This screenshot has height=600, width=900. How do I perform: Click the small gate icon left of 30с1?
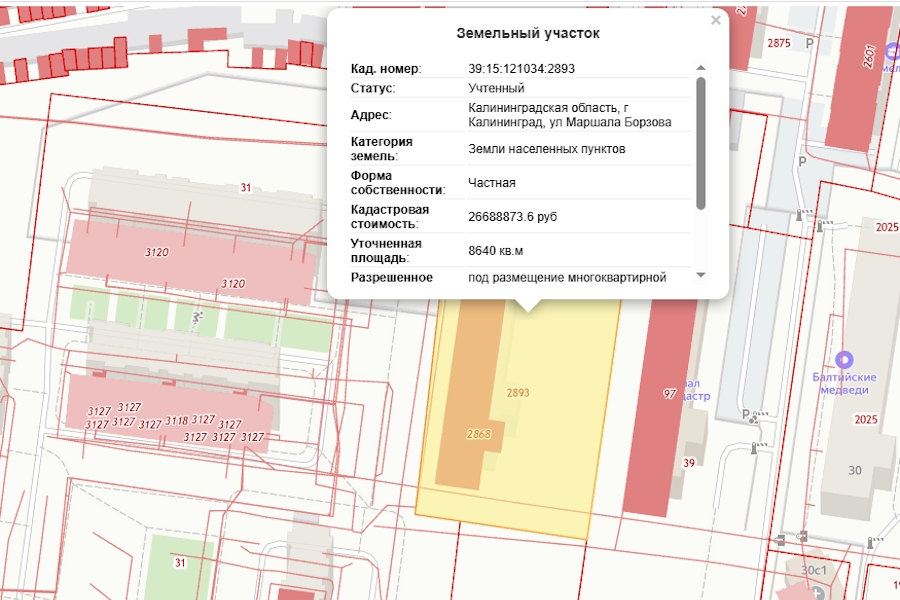(779, 539)
